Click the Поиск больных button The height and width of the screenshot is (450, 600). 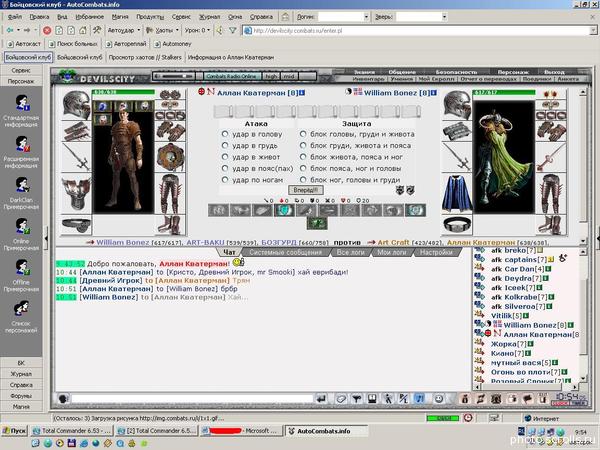[73, 44]
